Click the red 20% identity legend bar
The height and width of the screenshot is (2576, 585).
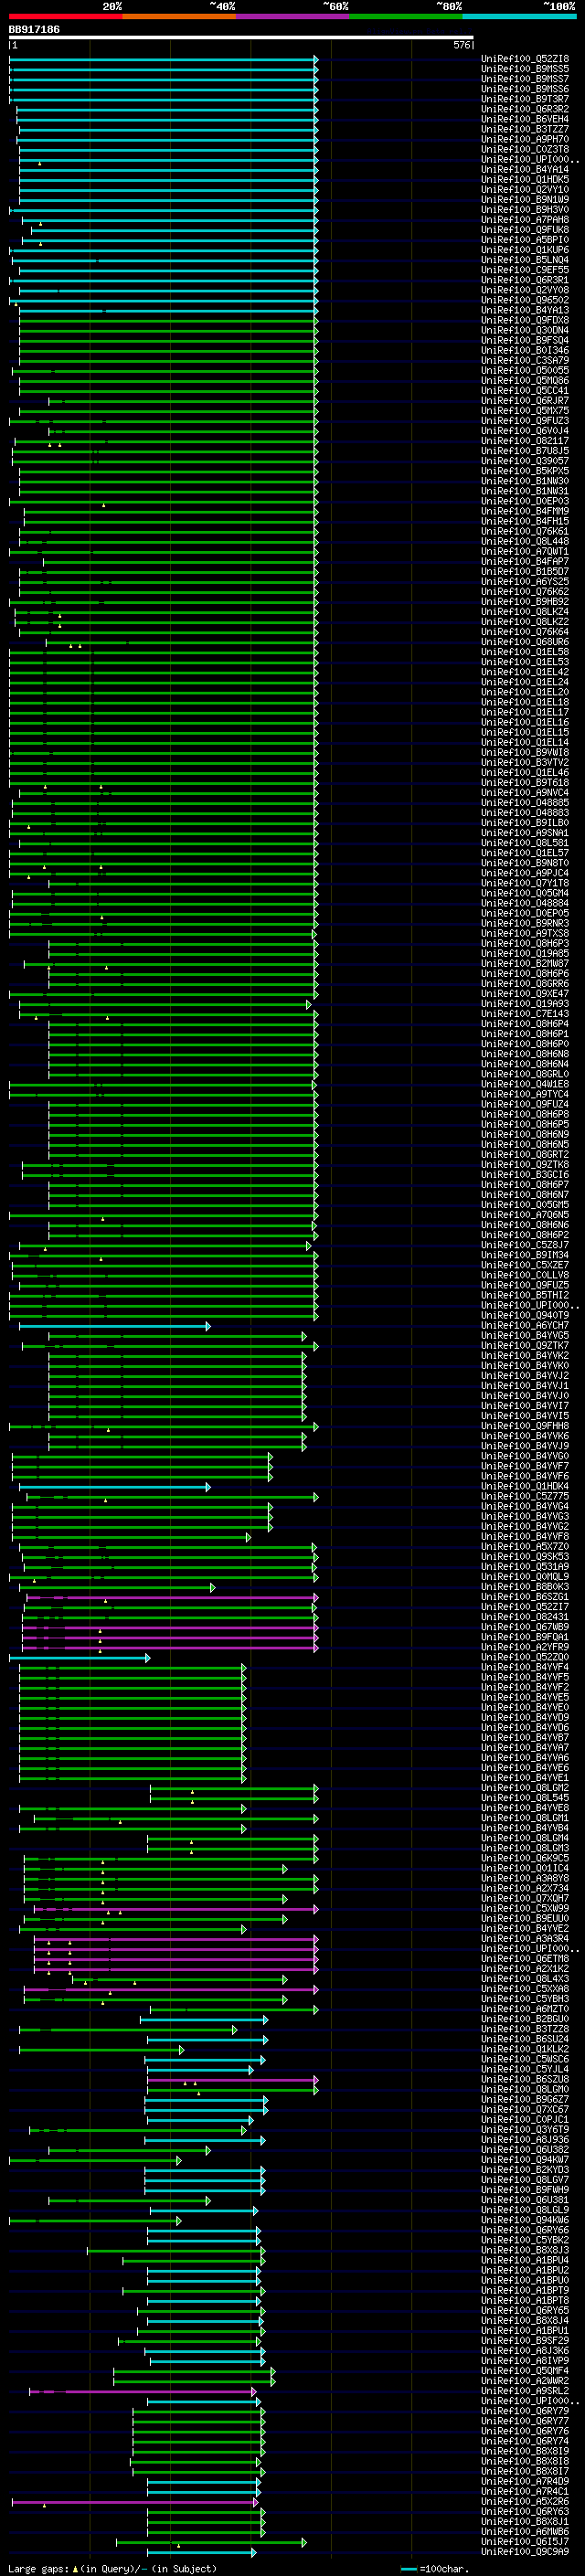66,17
